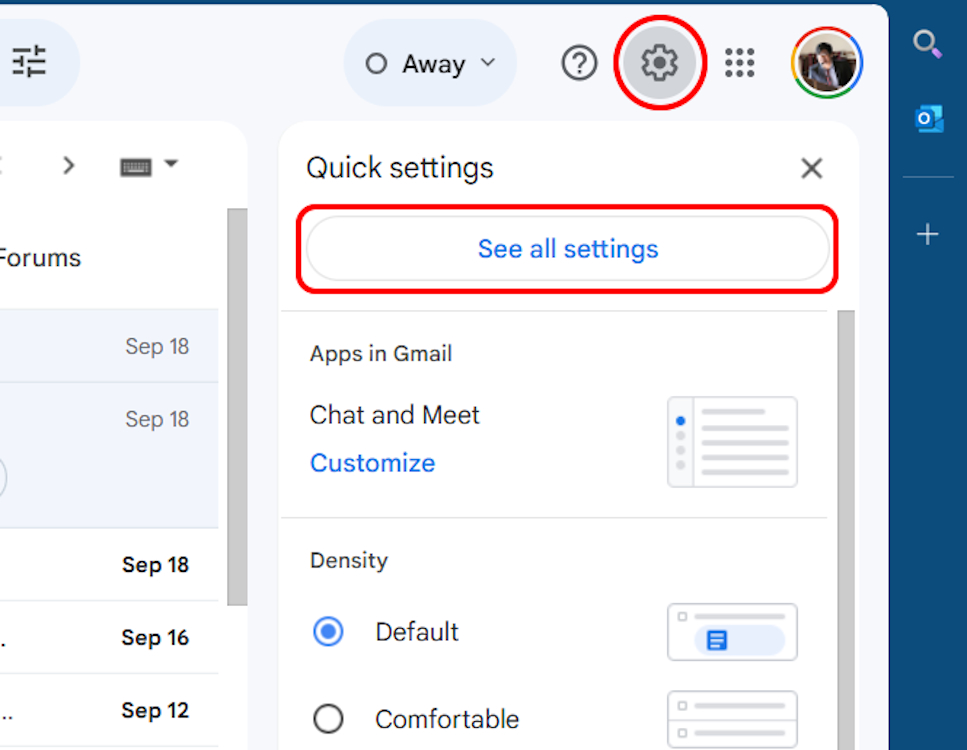Open the input tools dropdown arrow

pyautogui.click(x=170, y=165)
